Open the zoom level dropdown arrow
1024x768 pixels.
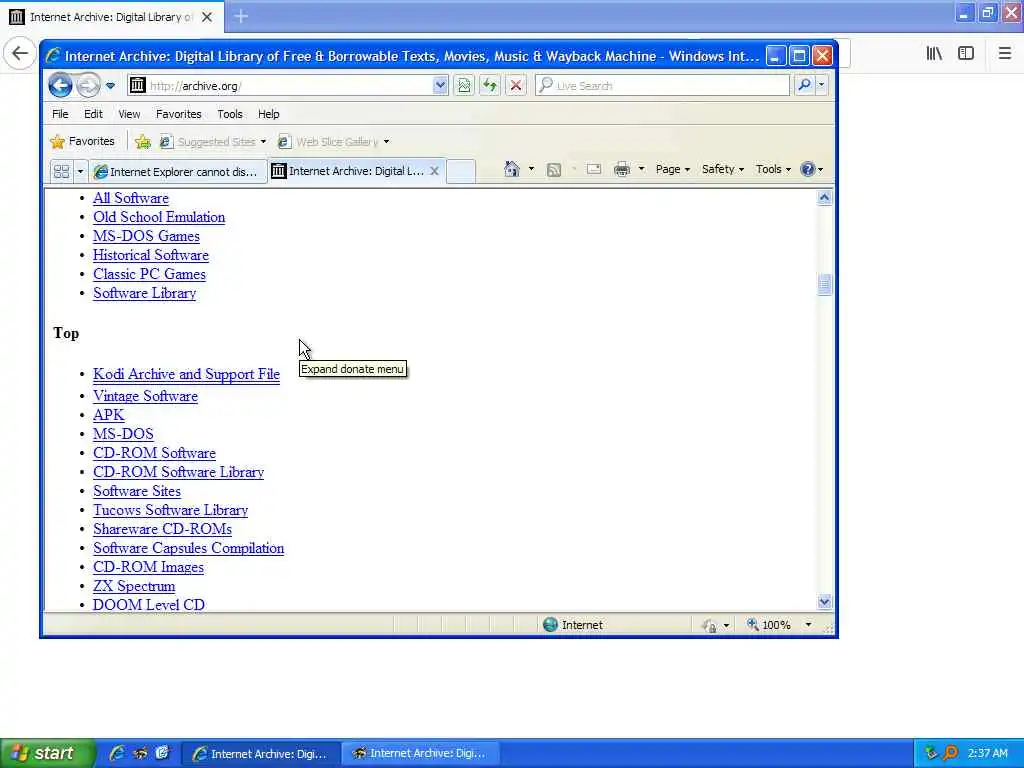coord(808,625)
